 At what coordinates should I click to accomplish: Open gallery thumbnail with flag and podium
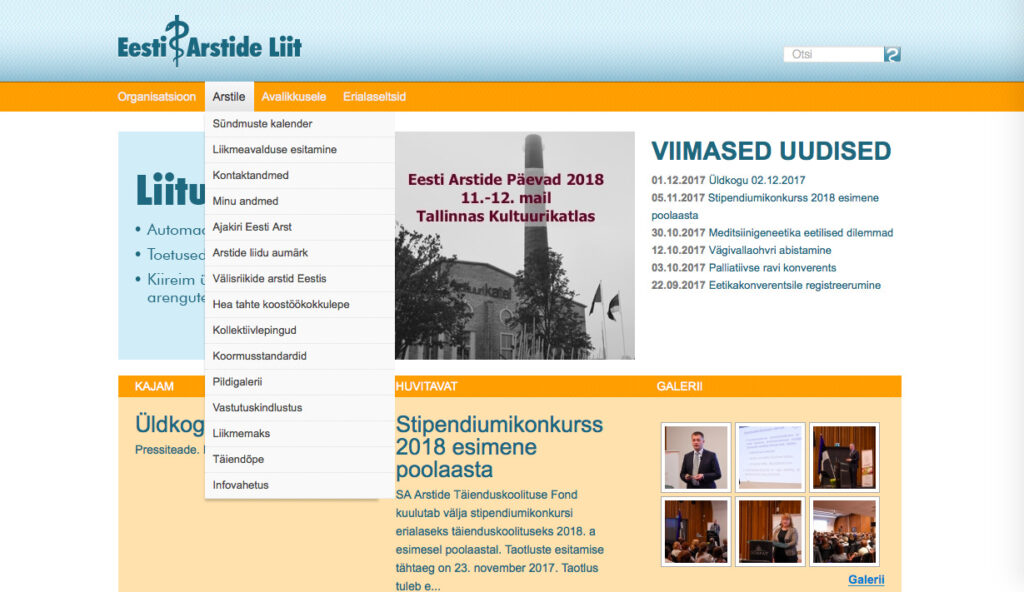[x=844, y=457]
